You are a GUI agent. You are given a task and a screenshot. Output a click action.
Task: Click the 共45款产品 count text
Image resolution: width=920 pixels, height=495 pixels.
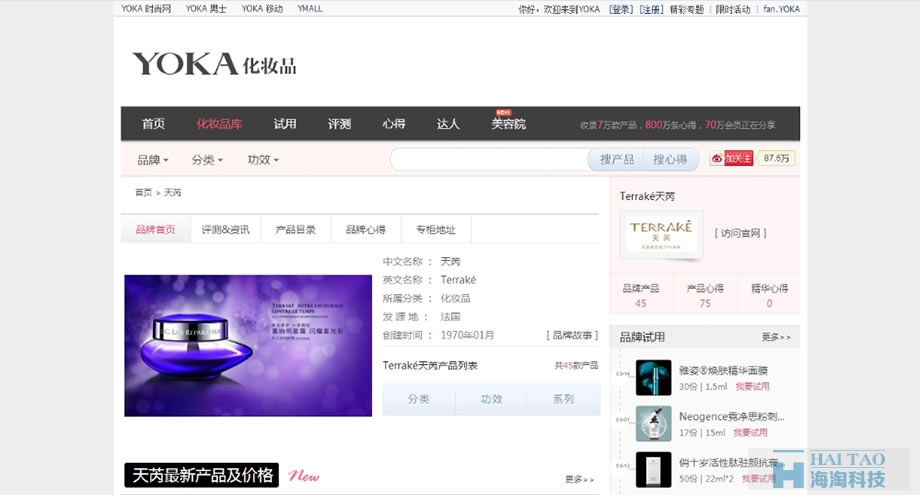point(576,365)
